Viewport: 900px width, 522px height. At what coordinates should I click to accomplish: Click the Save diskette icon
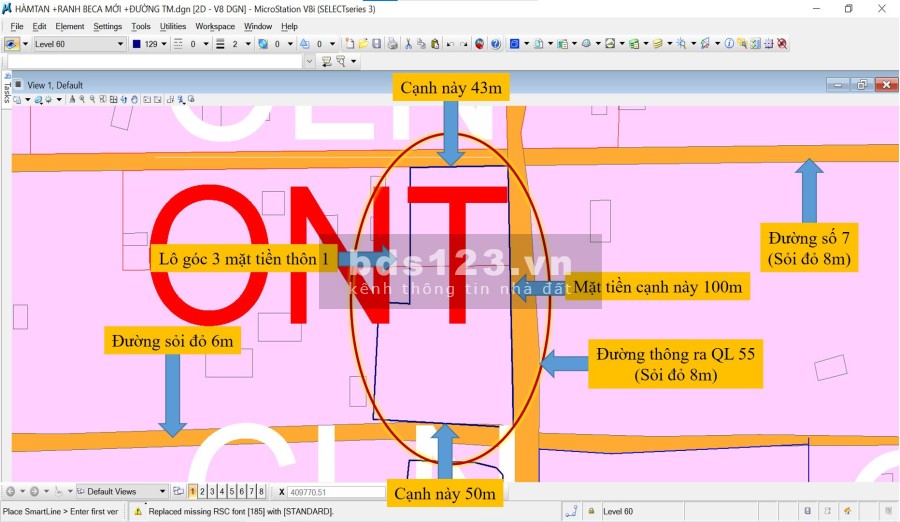[x=377, y=44]
